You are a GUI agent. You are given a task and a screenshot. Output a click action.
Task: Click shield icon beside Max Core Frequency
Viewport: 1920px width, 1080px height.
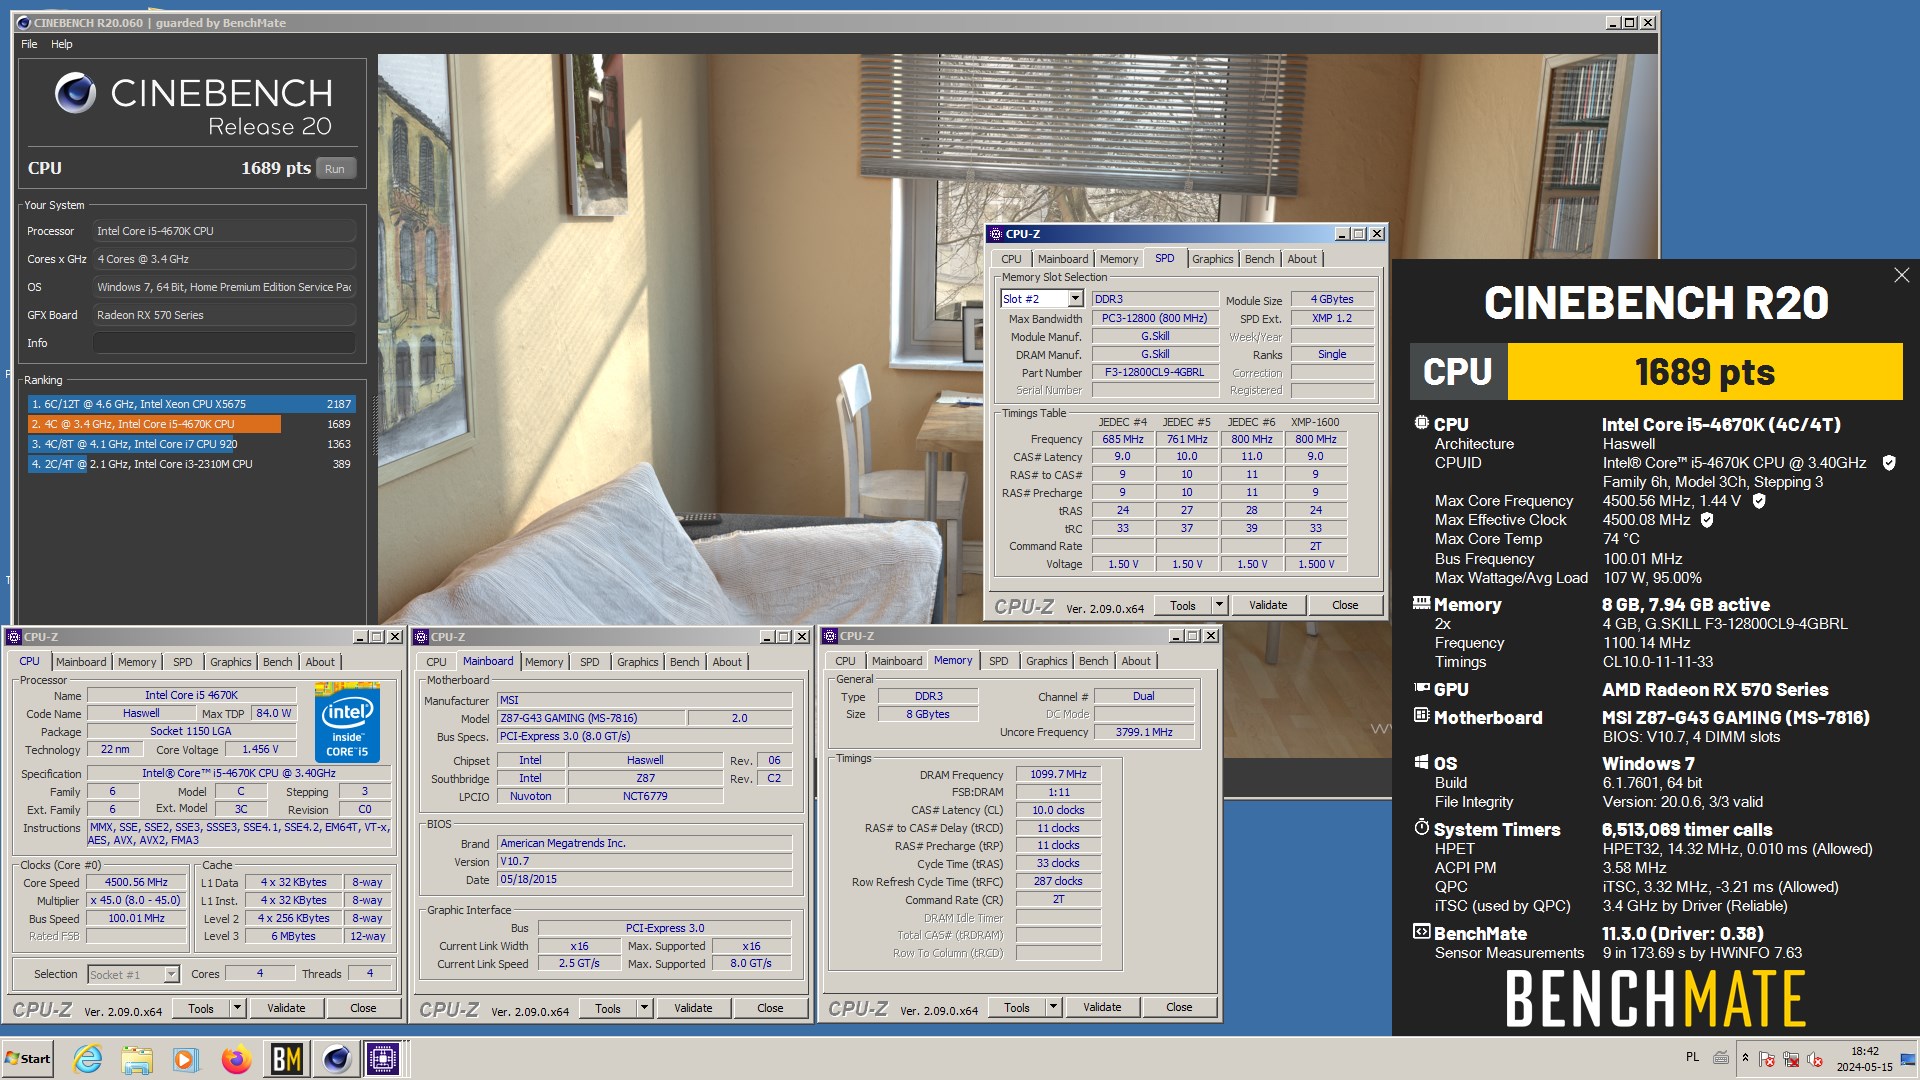(x=1759, y=501)
